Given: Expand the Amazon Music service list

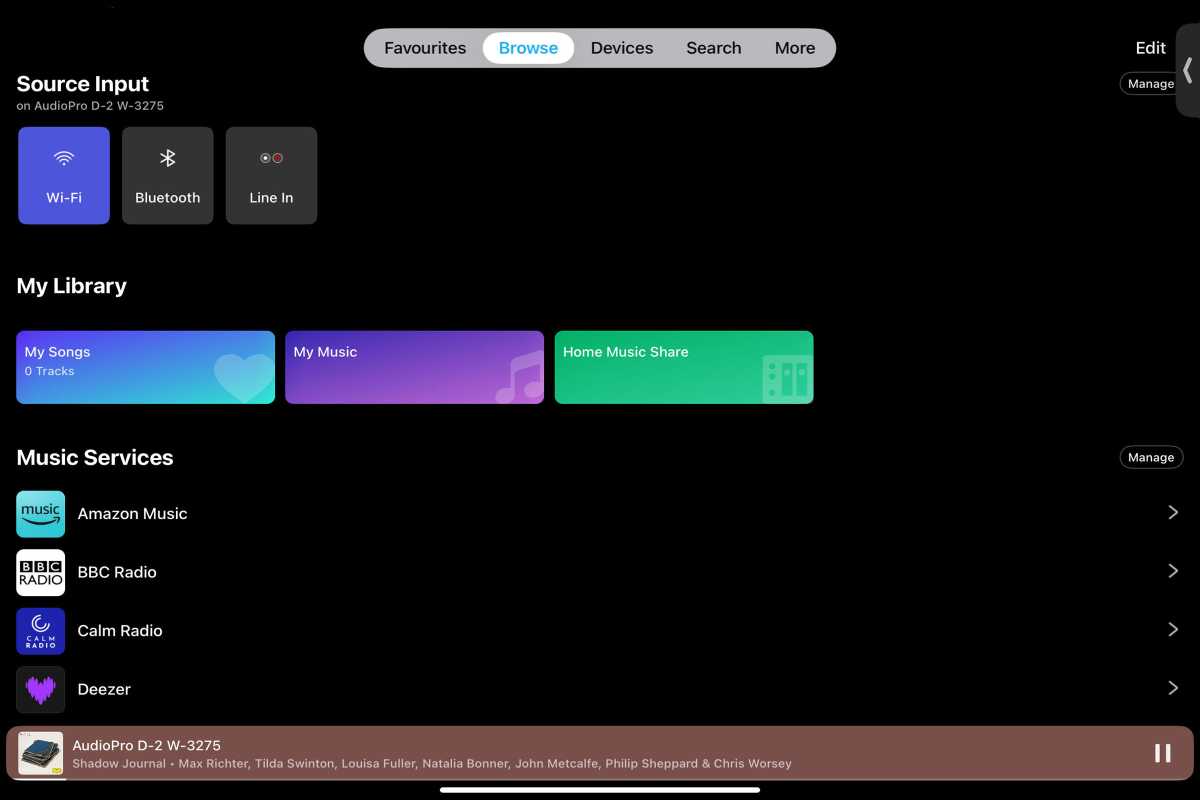Looking at the screenshot, I should pyautogui.click(x=1173, y=512).
